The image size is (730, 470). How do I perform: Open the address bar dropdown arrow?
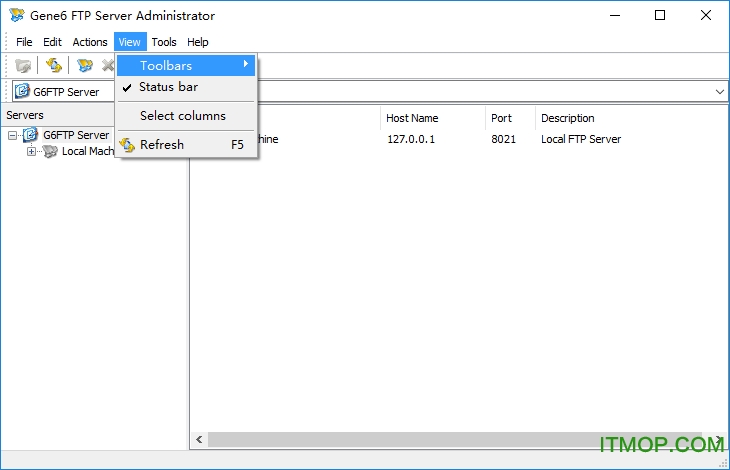click(720, 92)
